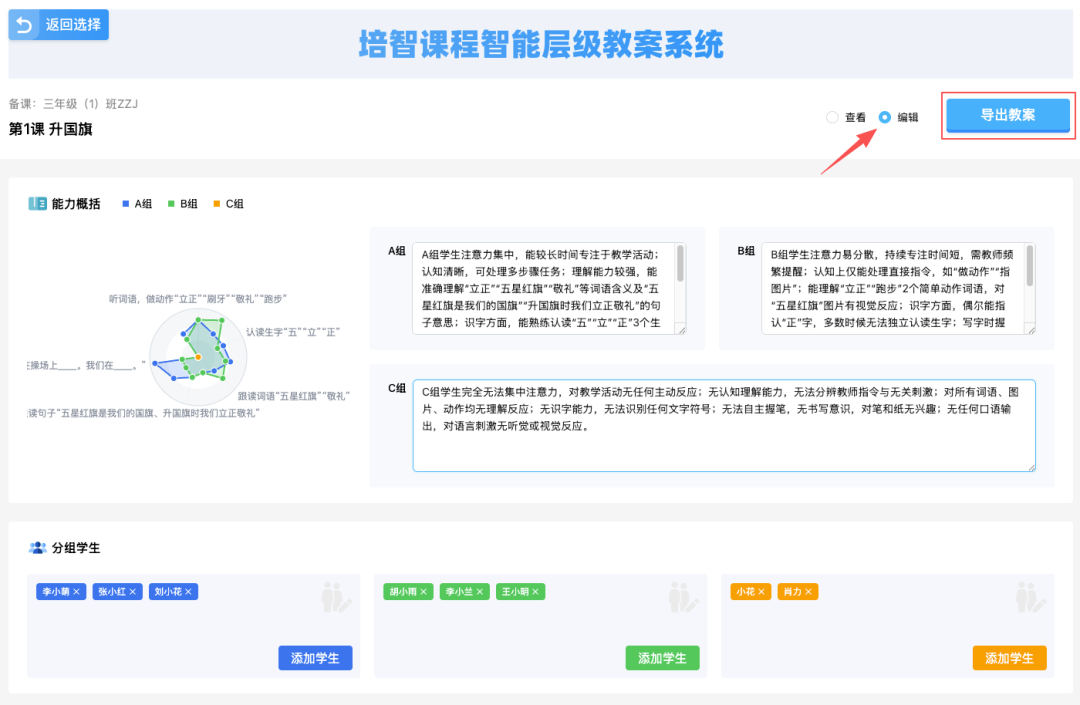The height and width of the screenshot is (705, 1080).
Task: Click the A组 text area resize handle
Action: 682,330
